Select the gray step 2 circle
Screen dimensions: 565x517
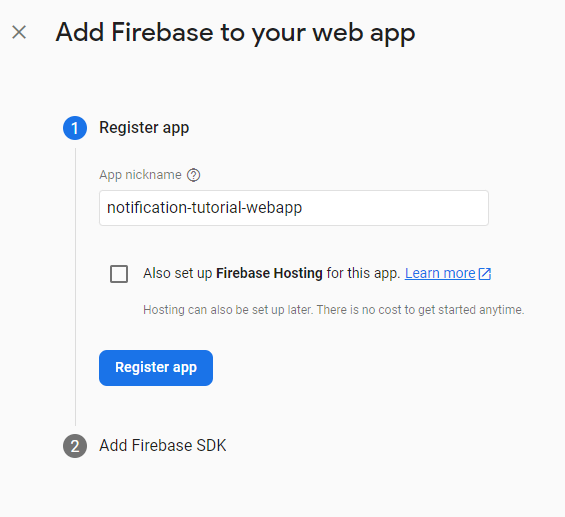[x=75, y=446]
